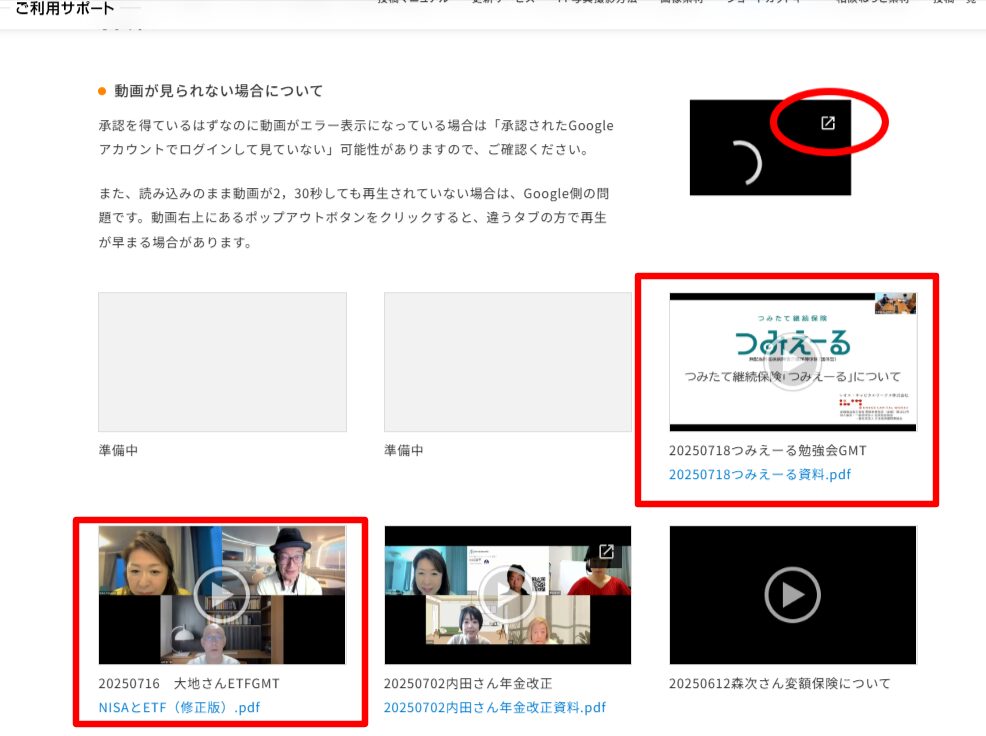Play the 20250718つみえーる勉強会GMT video
The height and width of the screenshot is (736, 986).
(792, 363)
